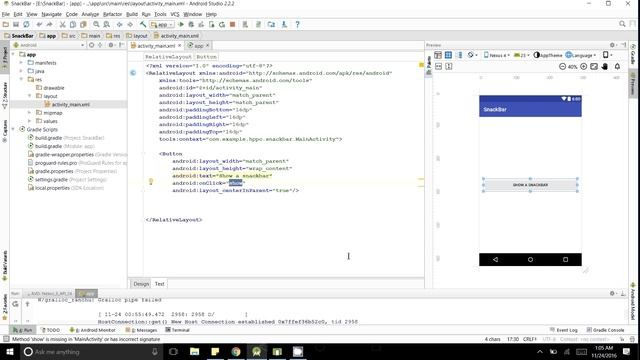Open the Refactor menu

click(x=112, y=14)
